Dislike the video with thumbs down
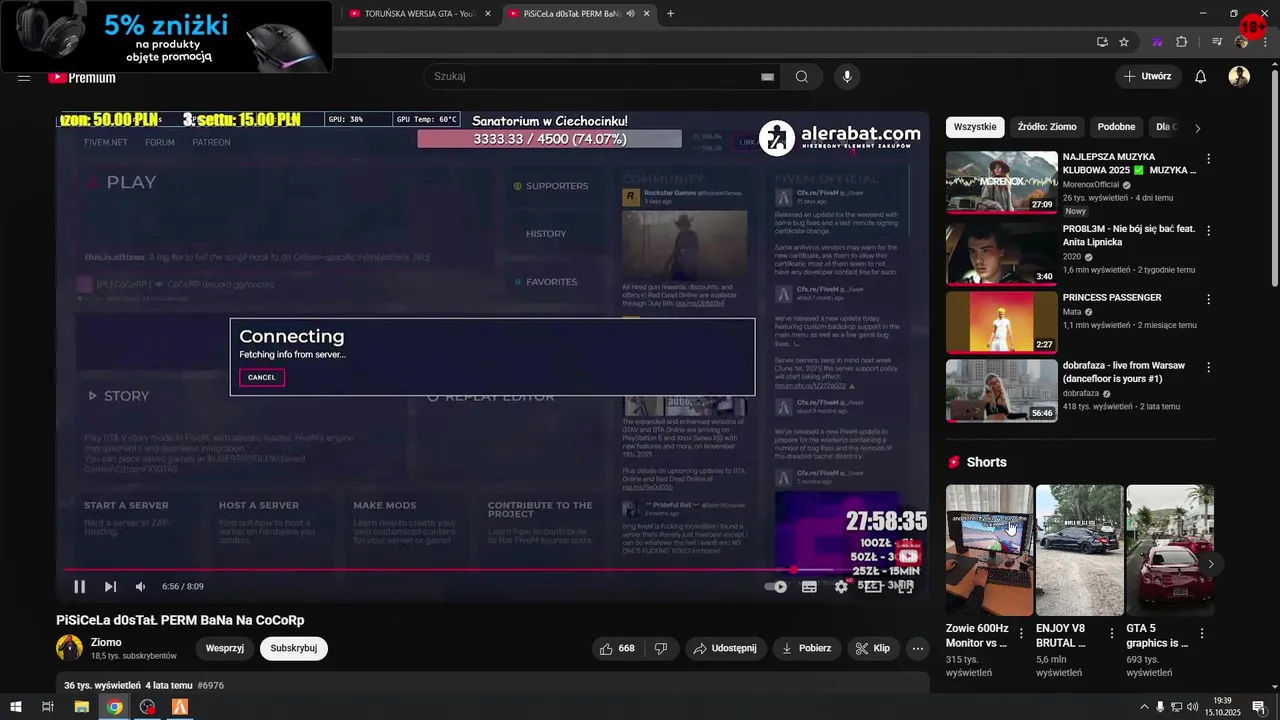The width and height of the screenshot is (1280, 720). (x=661, y=648)
